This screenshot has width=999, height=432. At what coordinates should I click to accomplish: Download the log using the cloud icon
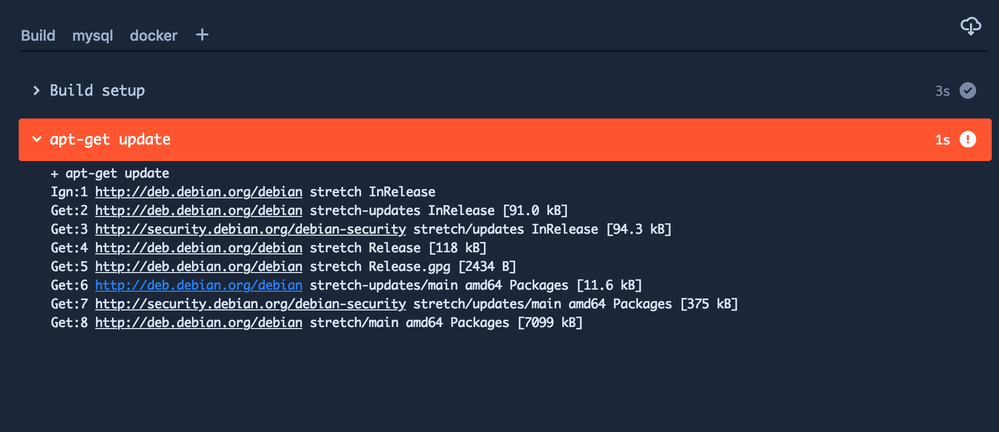click(x=970, y=26)
